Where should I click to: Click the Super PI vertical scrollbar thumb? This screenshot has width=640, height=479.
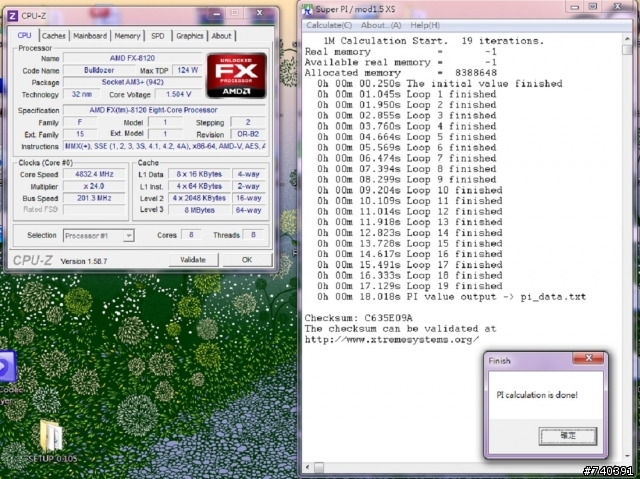click(x=627, y=50)
